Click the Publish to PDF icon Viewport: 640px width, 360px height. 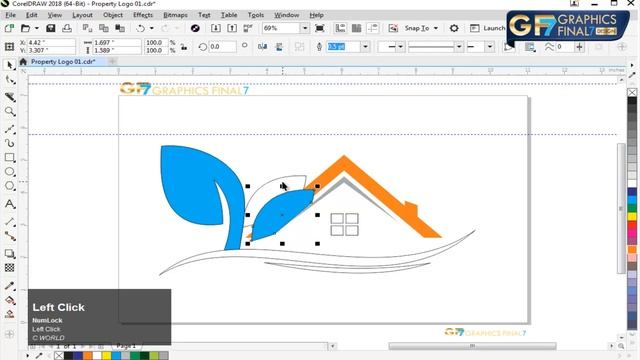(248, 28)
